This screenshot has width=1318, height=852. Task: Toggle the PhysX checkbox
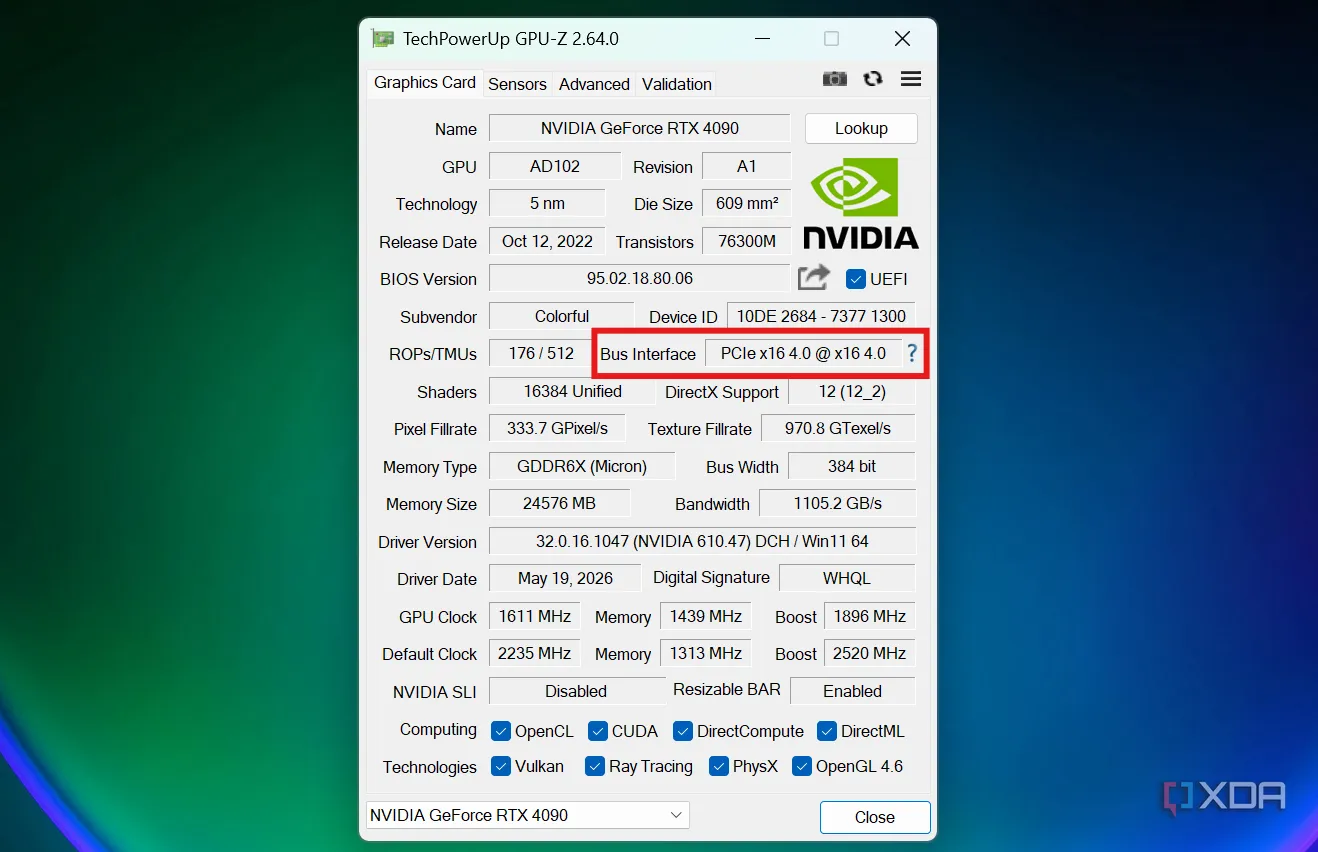(719, 766)
